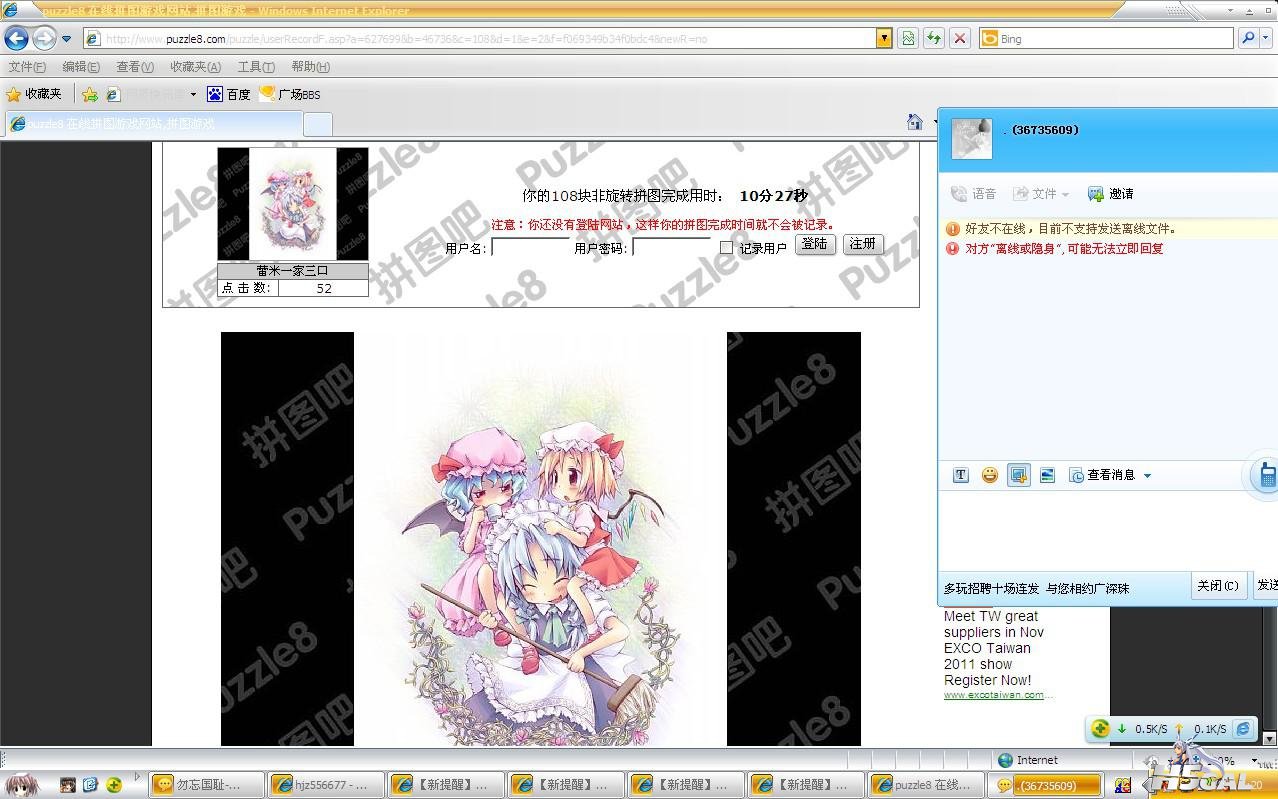This screenshot has height=799, width=1278.
Task: Click the compatibility view page icon
Action: point(908,39)
